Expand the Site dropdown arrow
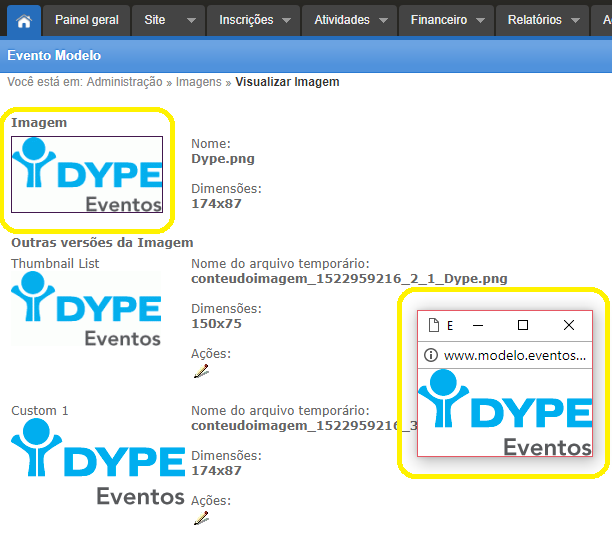Screen dimensions: 612x549 point(191,20)
